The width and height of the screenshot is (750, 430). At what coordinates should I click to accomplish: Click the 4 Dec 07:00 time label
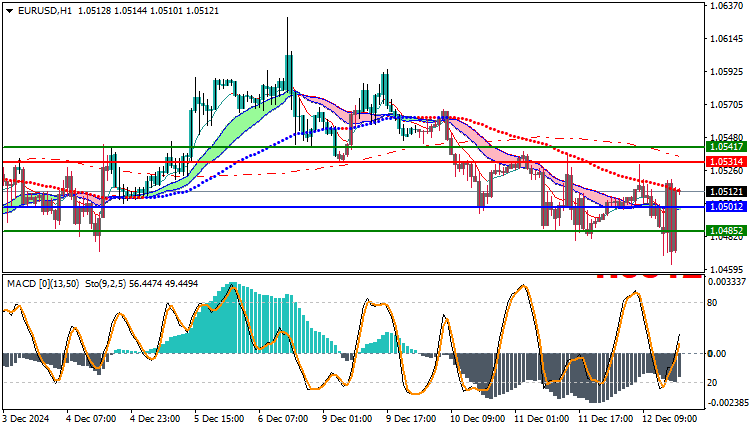[90, 419]
